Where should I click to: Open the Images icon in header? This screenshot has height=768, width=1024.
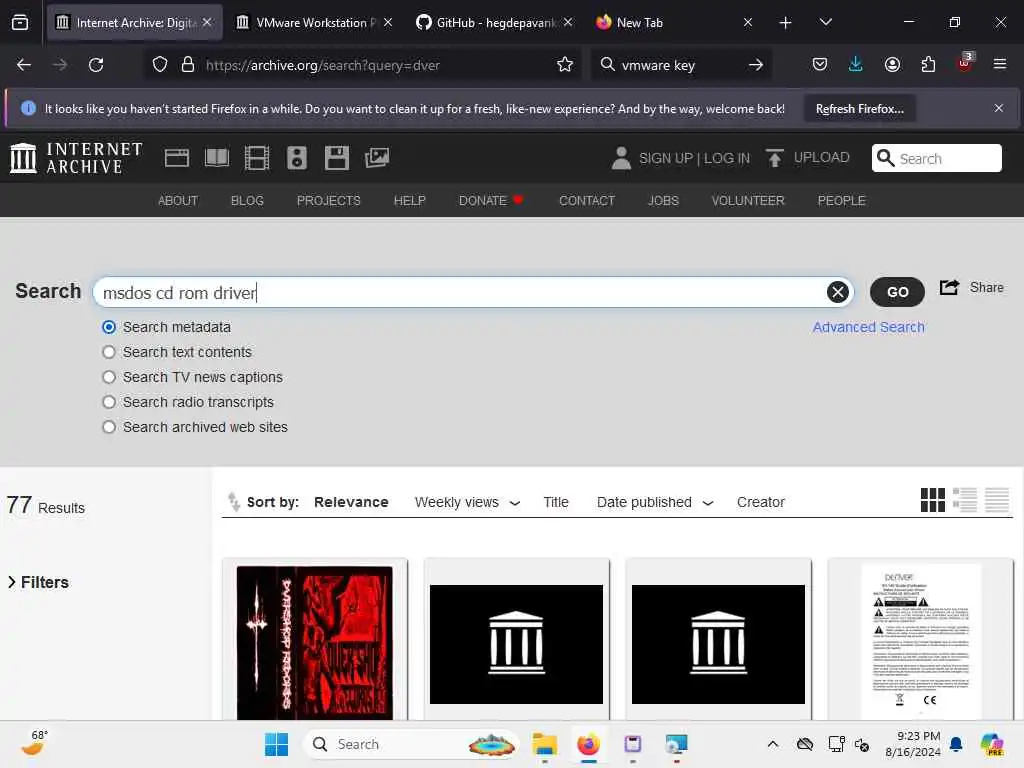tap(377, 158)
